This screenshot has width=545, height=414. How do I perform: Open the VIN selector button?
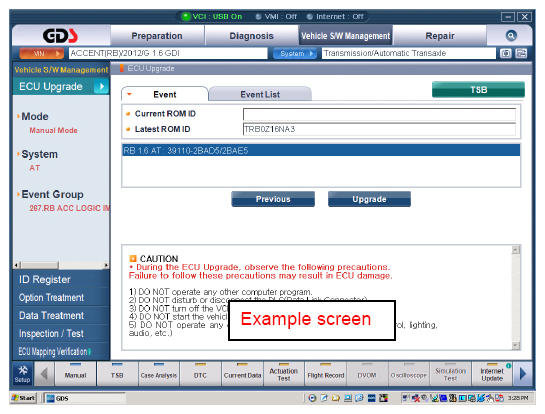pos(42,54)
